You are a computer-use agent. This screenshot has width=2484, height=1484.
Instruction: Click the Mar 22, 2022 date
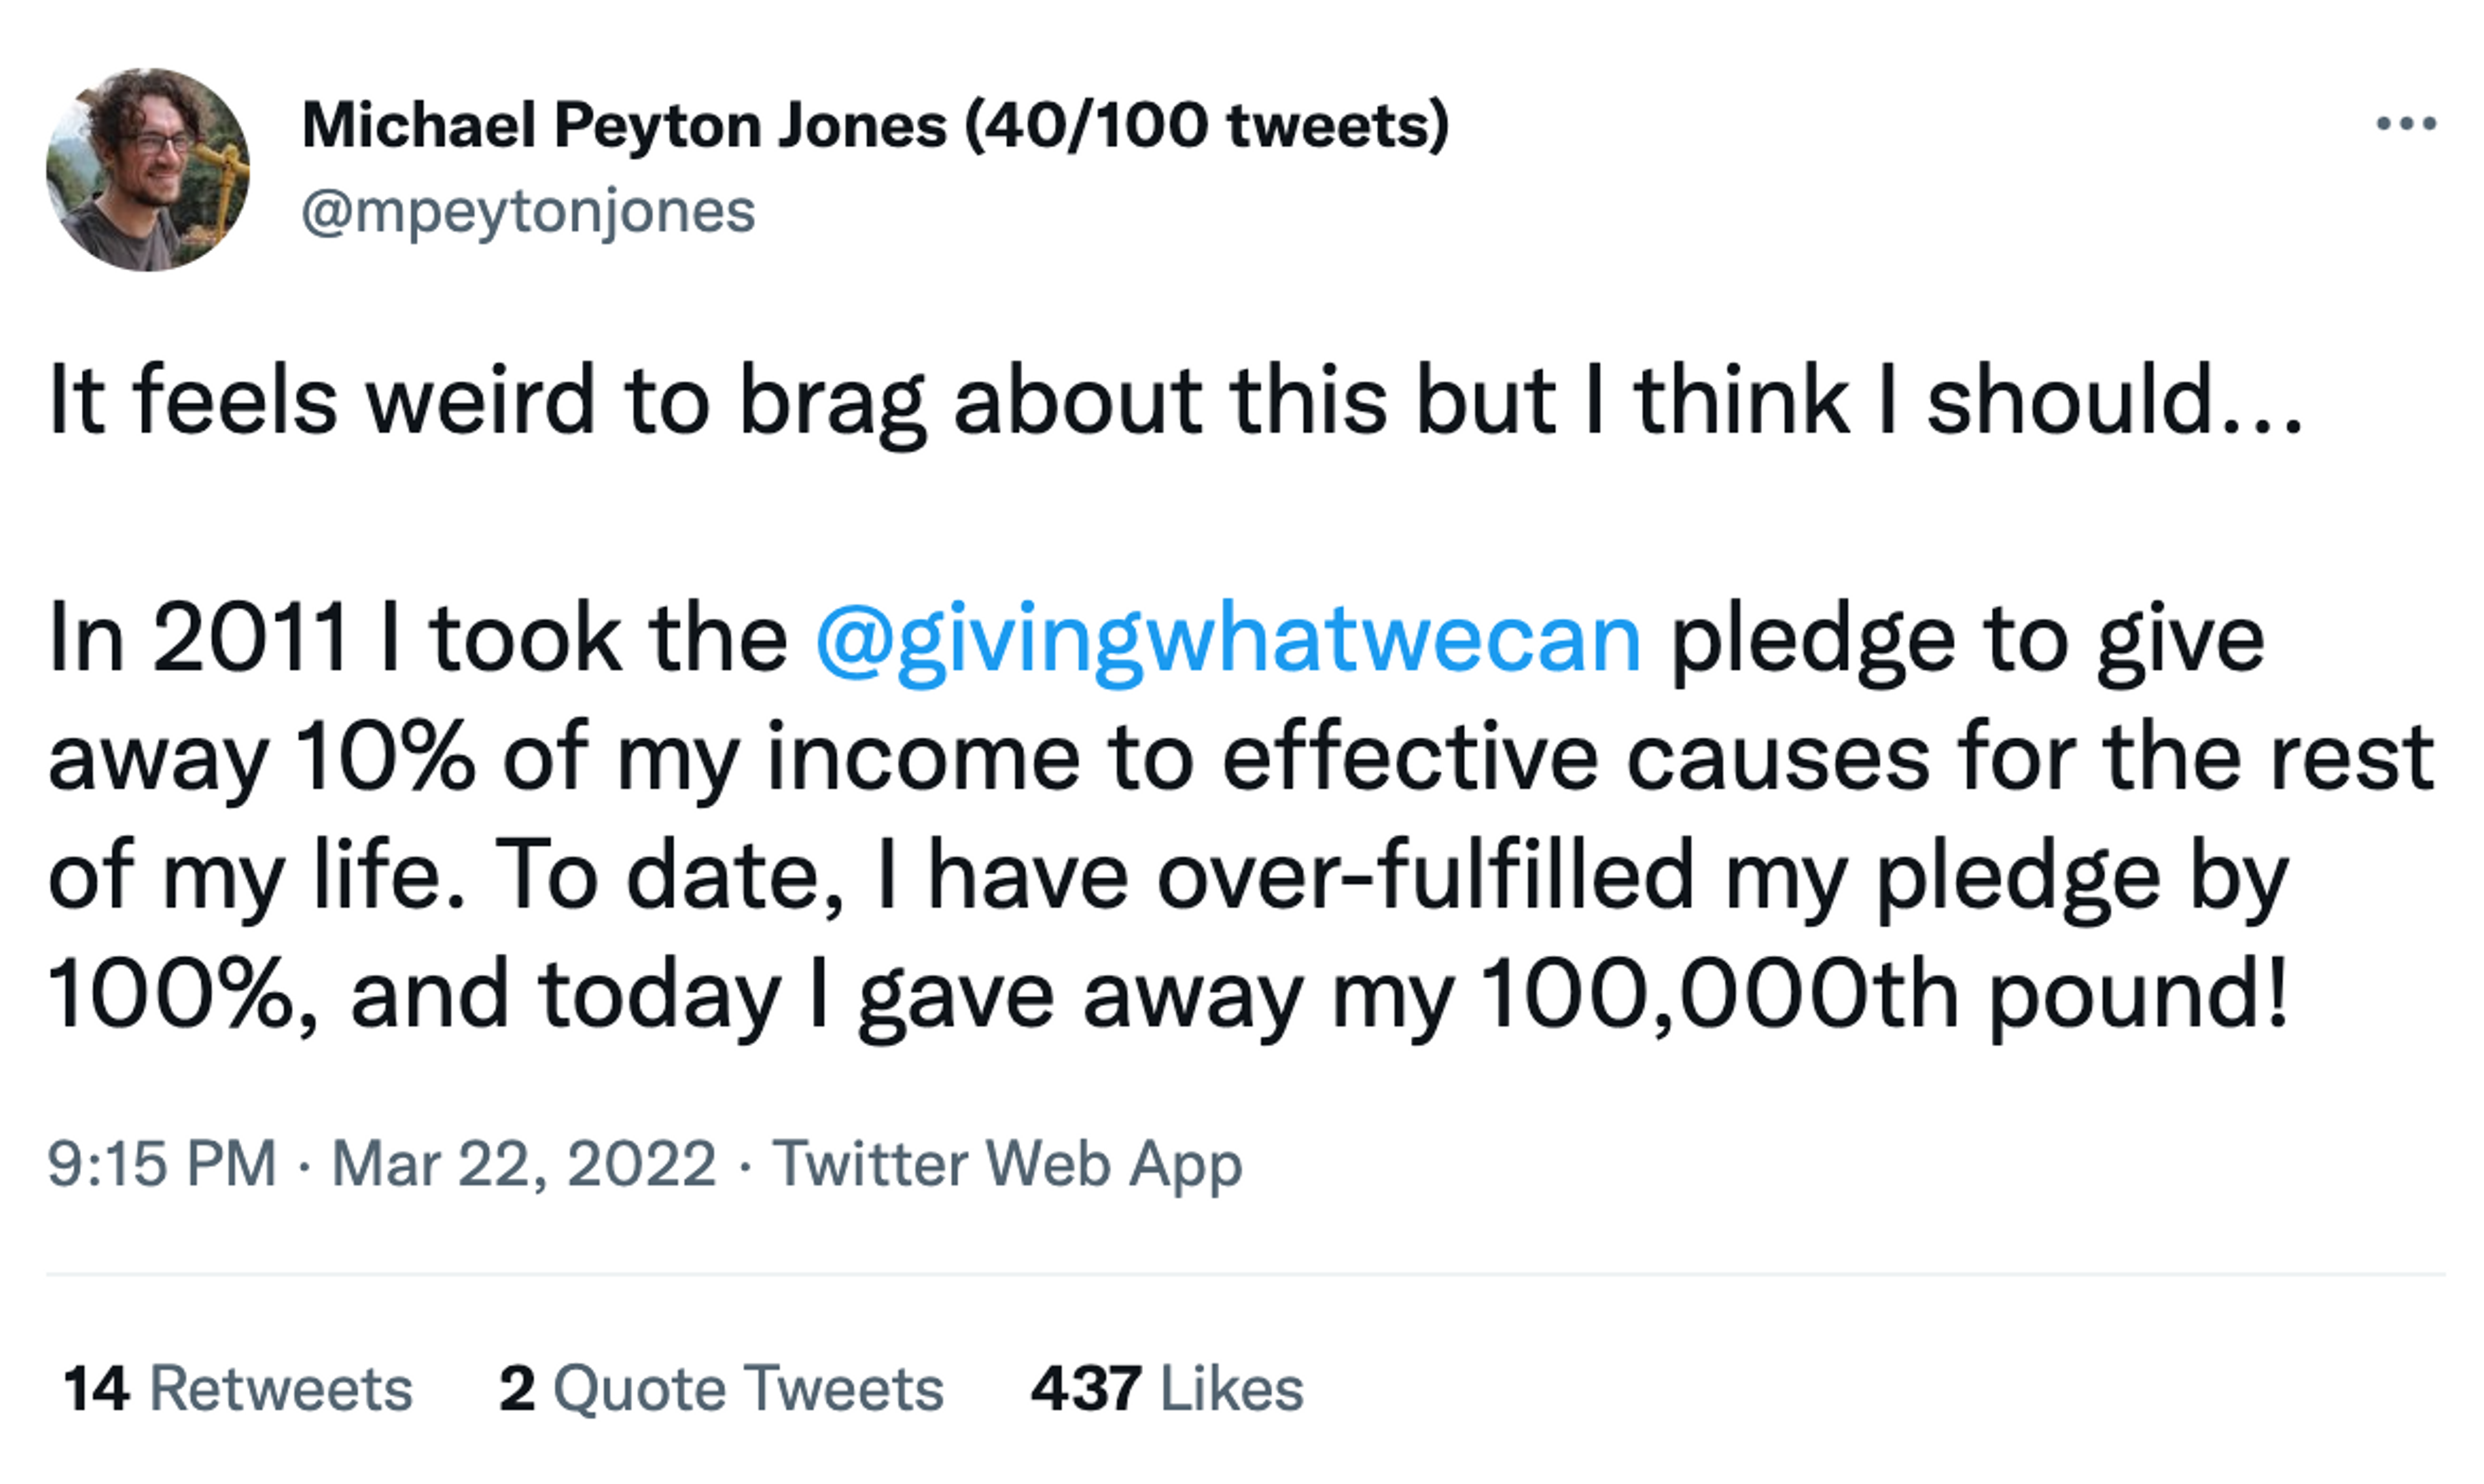click(x=524, y=1164)
